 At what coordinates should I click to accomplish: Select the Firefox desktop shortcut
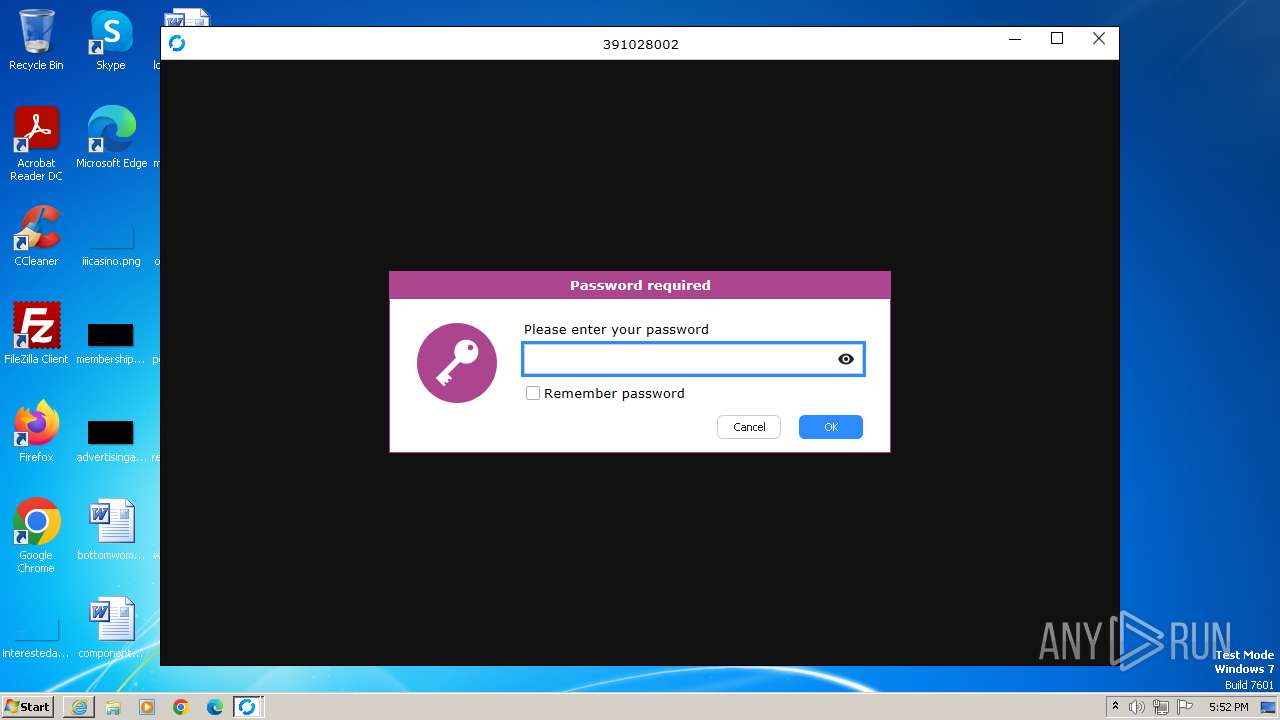point(36,432)
